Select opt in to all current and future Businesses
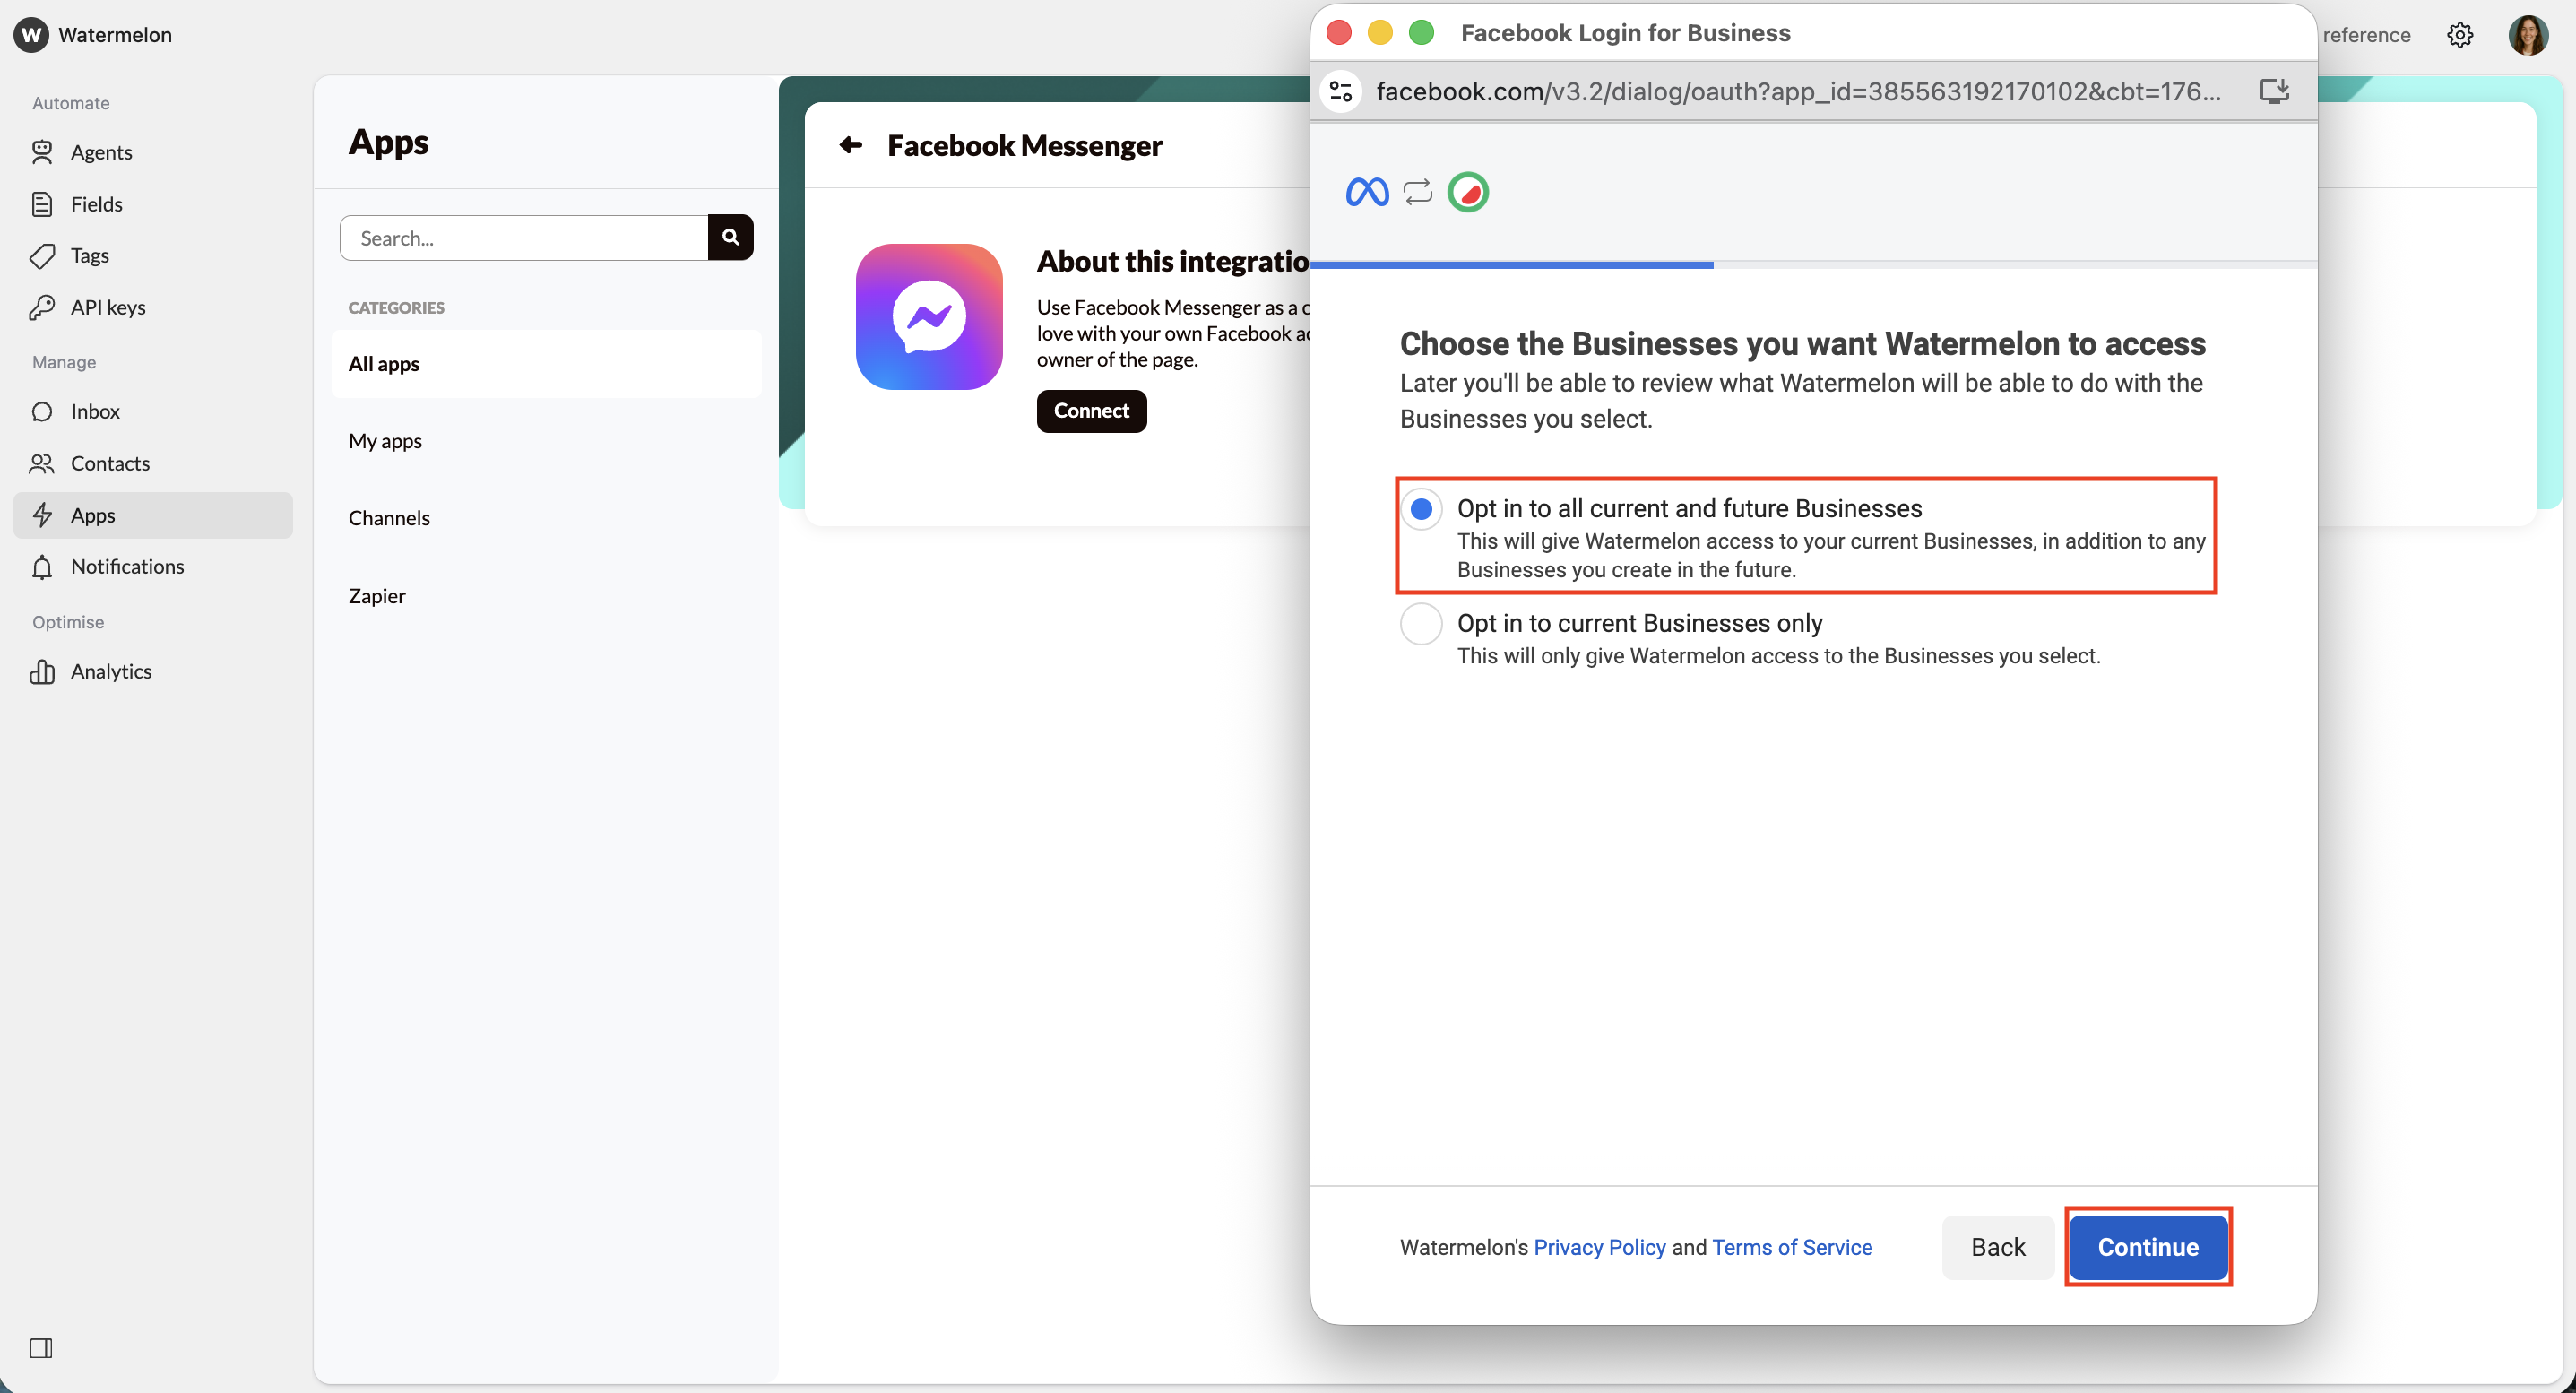 [1421, 509]
